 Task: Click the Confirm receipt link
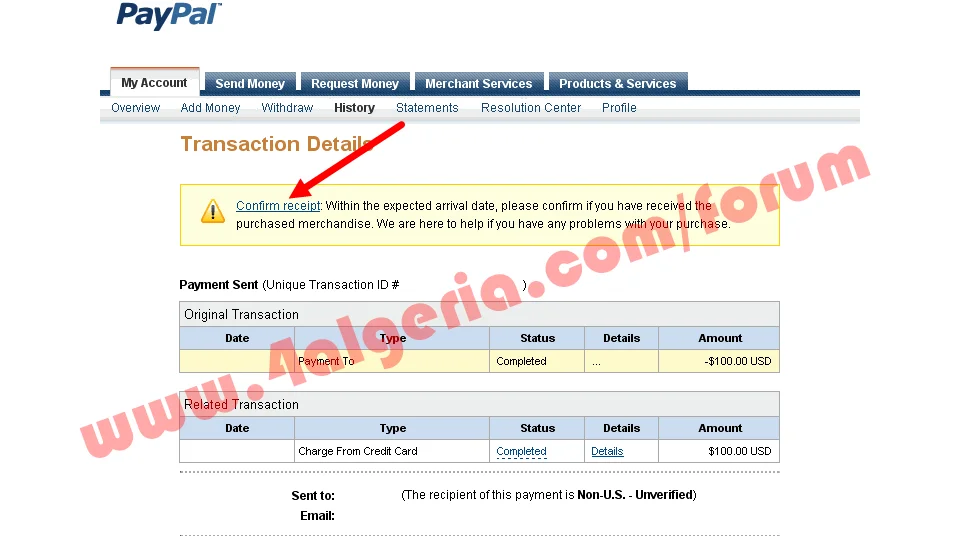(x=278, y=206)
